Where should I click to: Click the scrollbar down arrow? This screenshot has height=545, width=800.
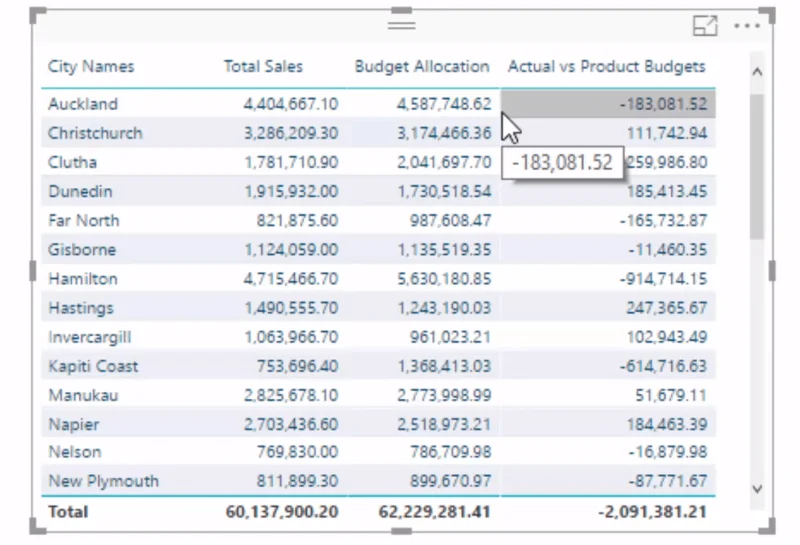tap(758, 489)
